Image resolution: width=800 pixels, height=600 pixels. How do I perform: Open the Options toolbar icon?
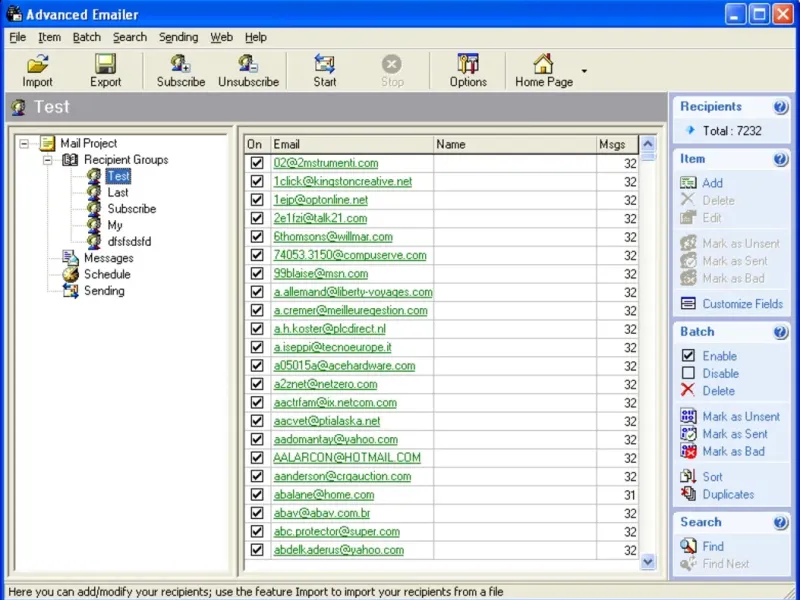(468, 64)
